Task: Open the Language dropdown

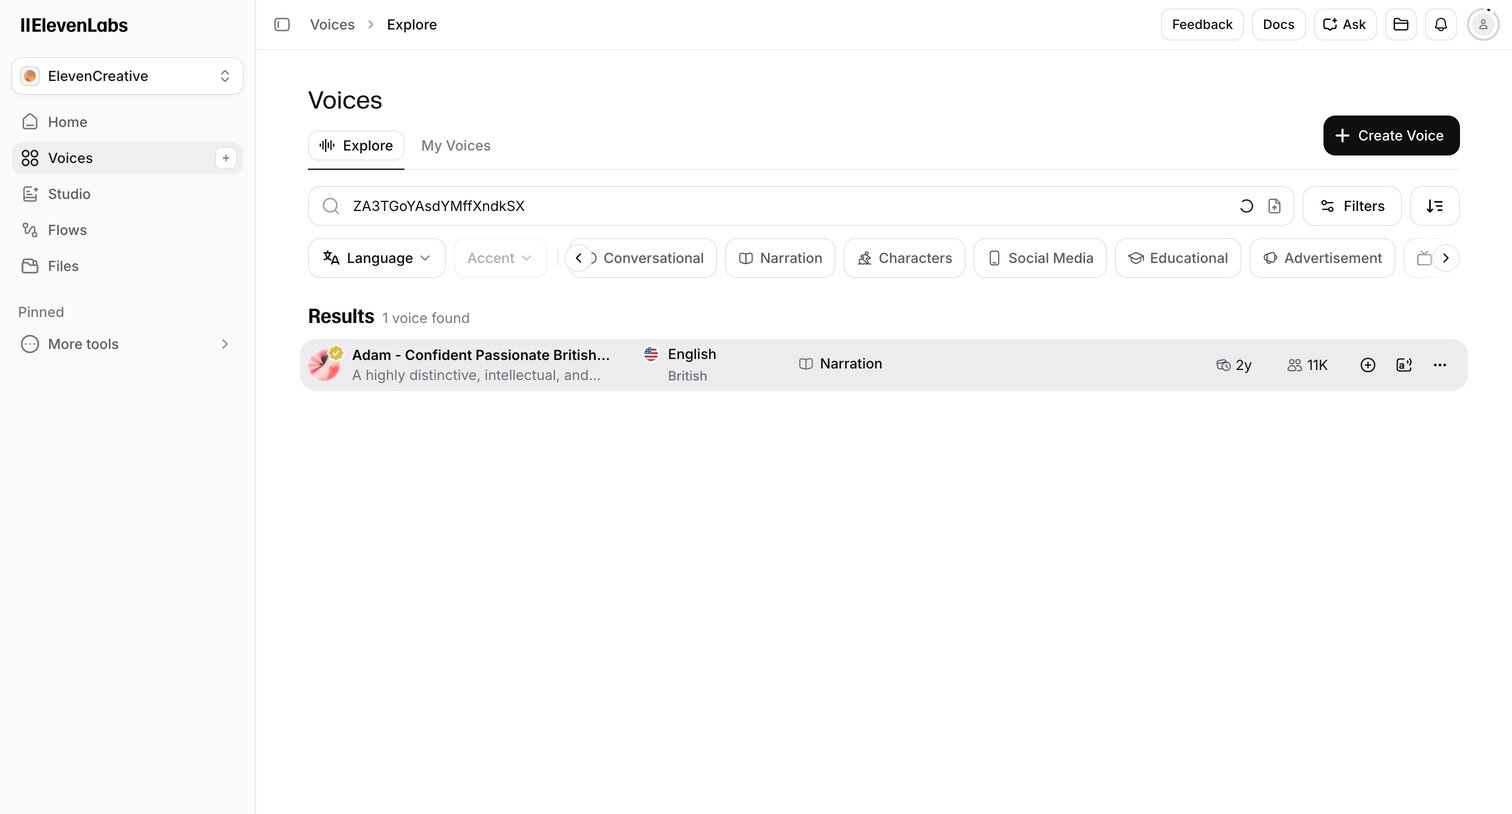Action: tap(377, 258)
